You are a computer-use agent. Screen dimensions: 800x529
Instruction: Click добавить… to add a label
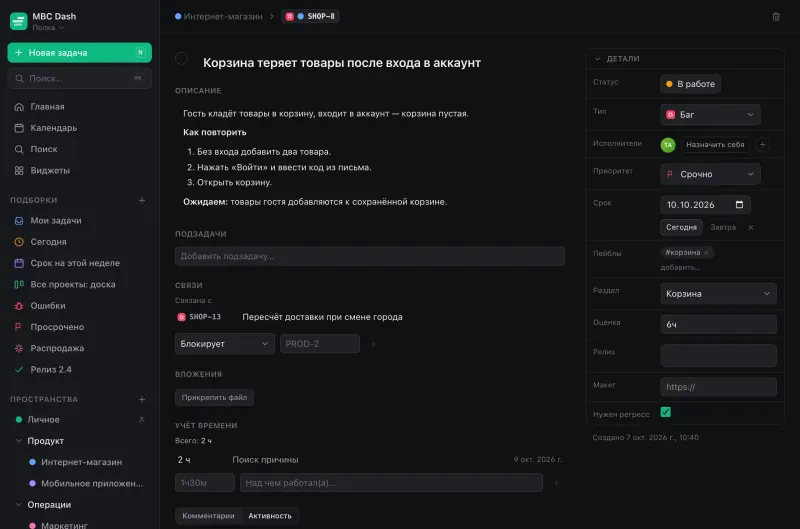680,268
